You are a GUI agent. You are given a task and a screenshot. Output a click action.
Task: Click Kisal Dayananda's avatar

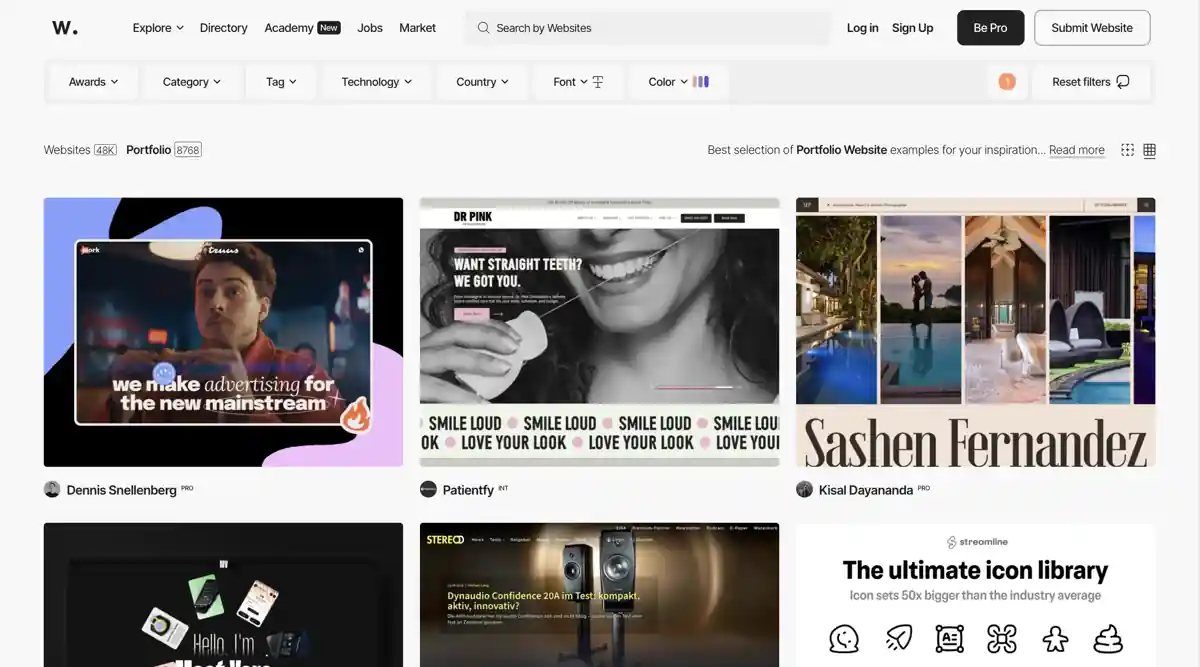tap(804, 489)
